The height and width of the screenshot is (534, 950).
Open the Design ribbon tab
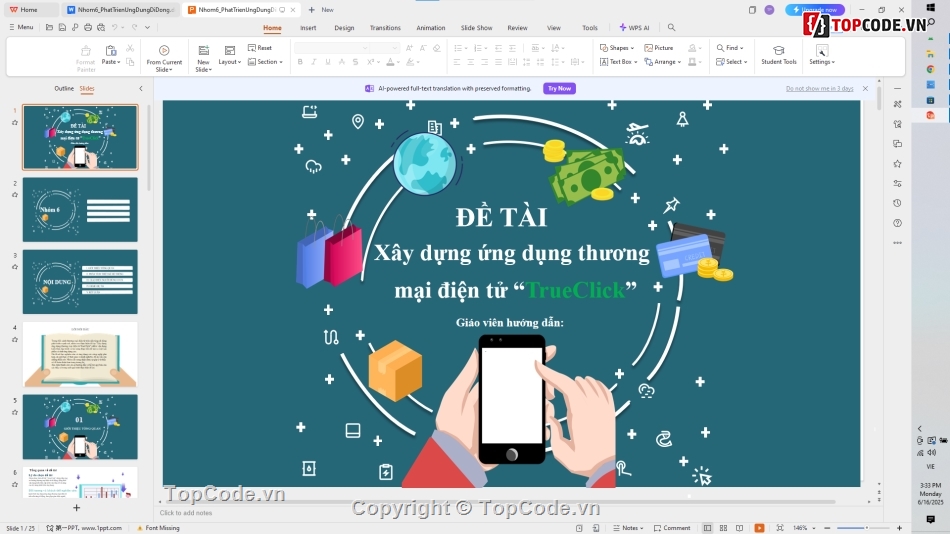344,28
